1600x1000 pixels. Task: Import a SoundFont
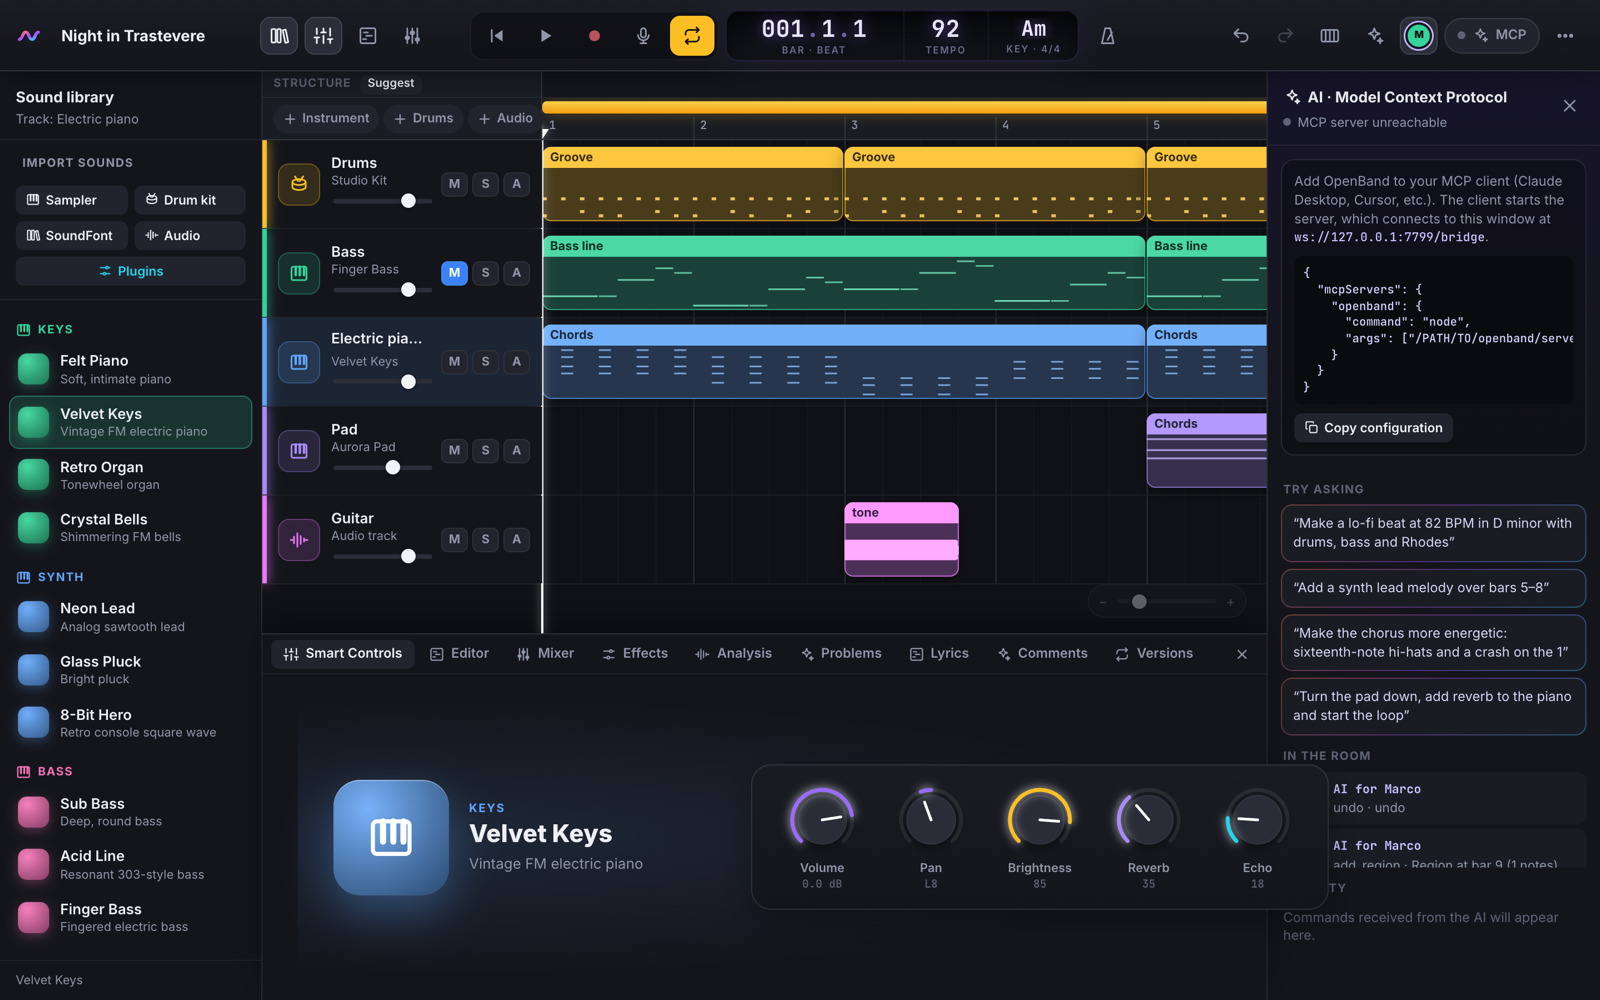tap(71, 235)
